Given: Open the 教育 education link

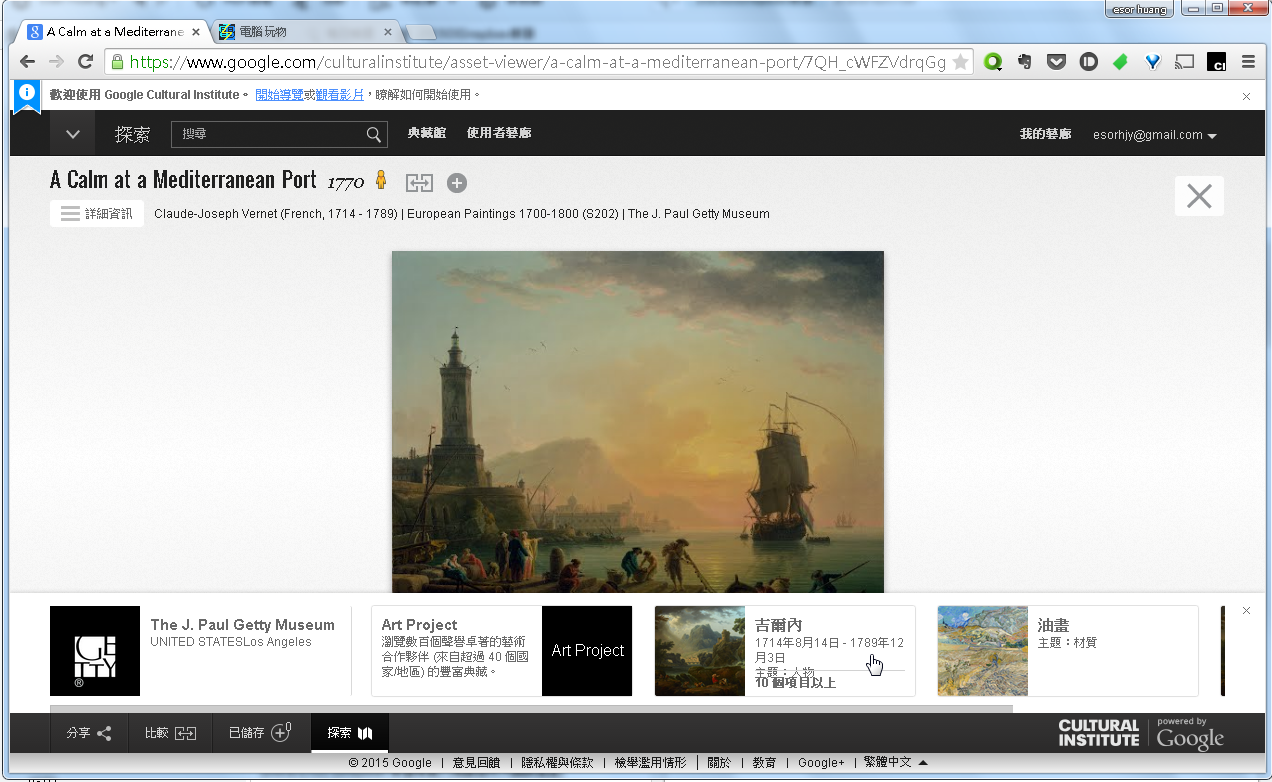Looking at the screenshot, I should pos(764,762).
